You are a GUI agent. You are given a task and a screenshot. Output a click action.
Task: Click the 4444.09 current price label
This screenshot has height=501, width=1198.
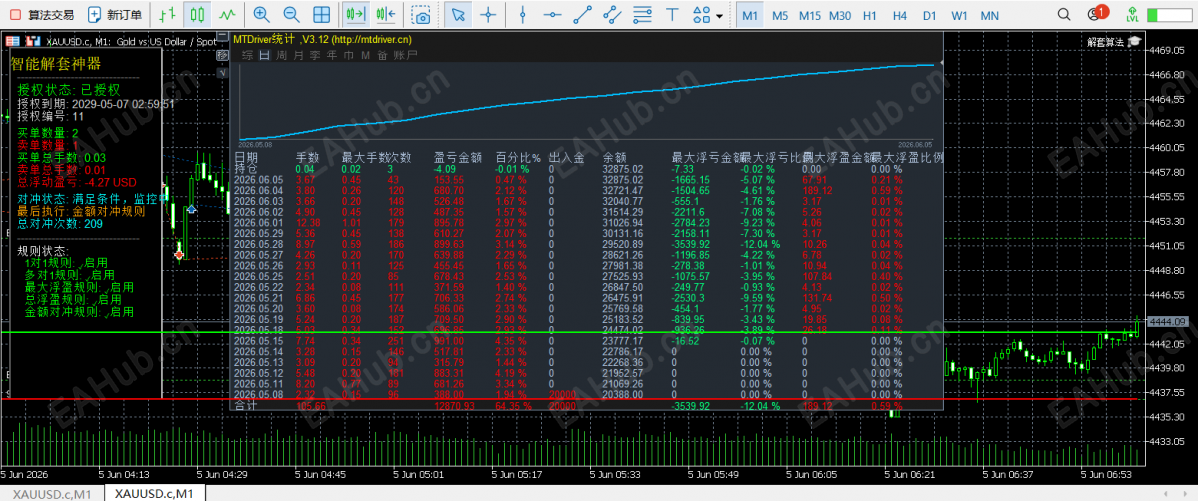coord(1169,322)
